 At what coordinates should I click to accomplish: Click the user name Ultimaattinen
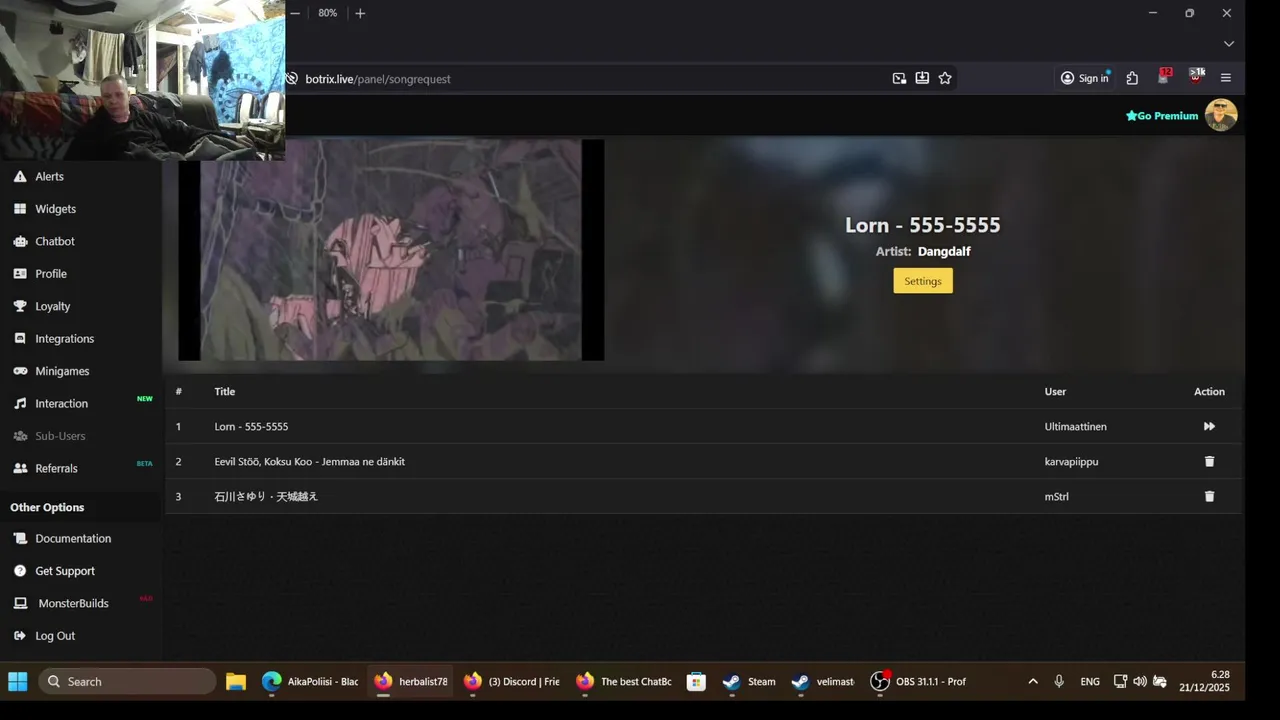1075,427
